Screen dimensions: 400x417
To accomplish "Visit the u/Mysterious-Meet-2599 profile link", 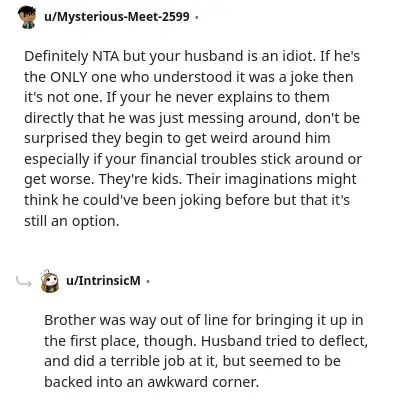I will [117, 16].
